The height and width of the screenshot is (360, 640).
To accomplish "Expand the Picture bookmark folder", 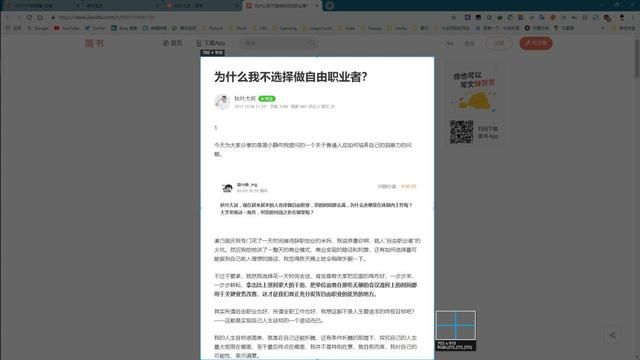I will (213, 28).
